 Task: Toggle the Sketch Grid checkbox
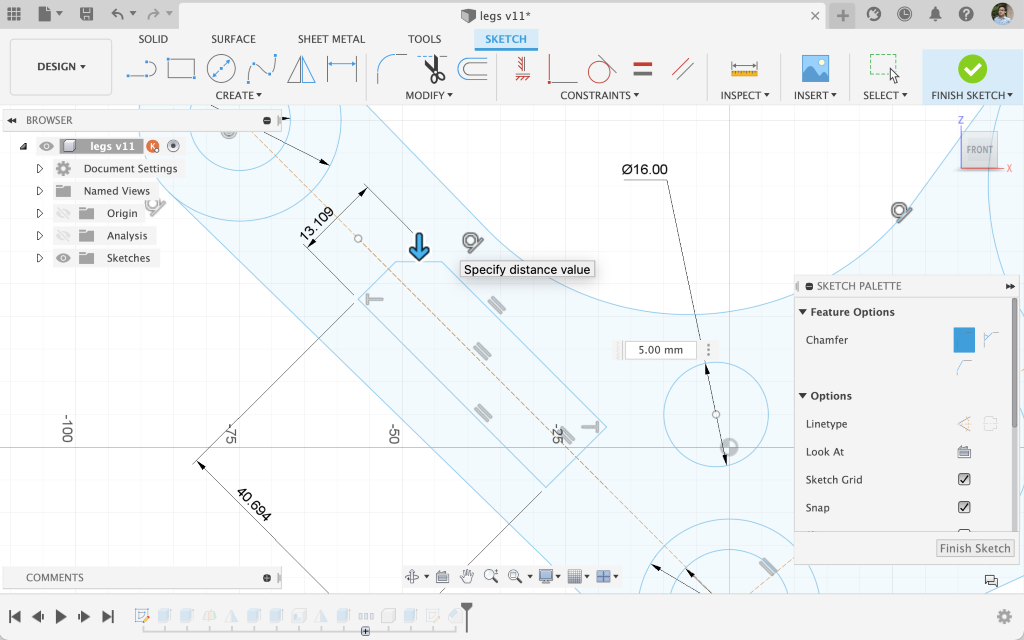pos(964,480)
